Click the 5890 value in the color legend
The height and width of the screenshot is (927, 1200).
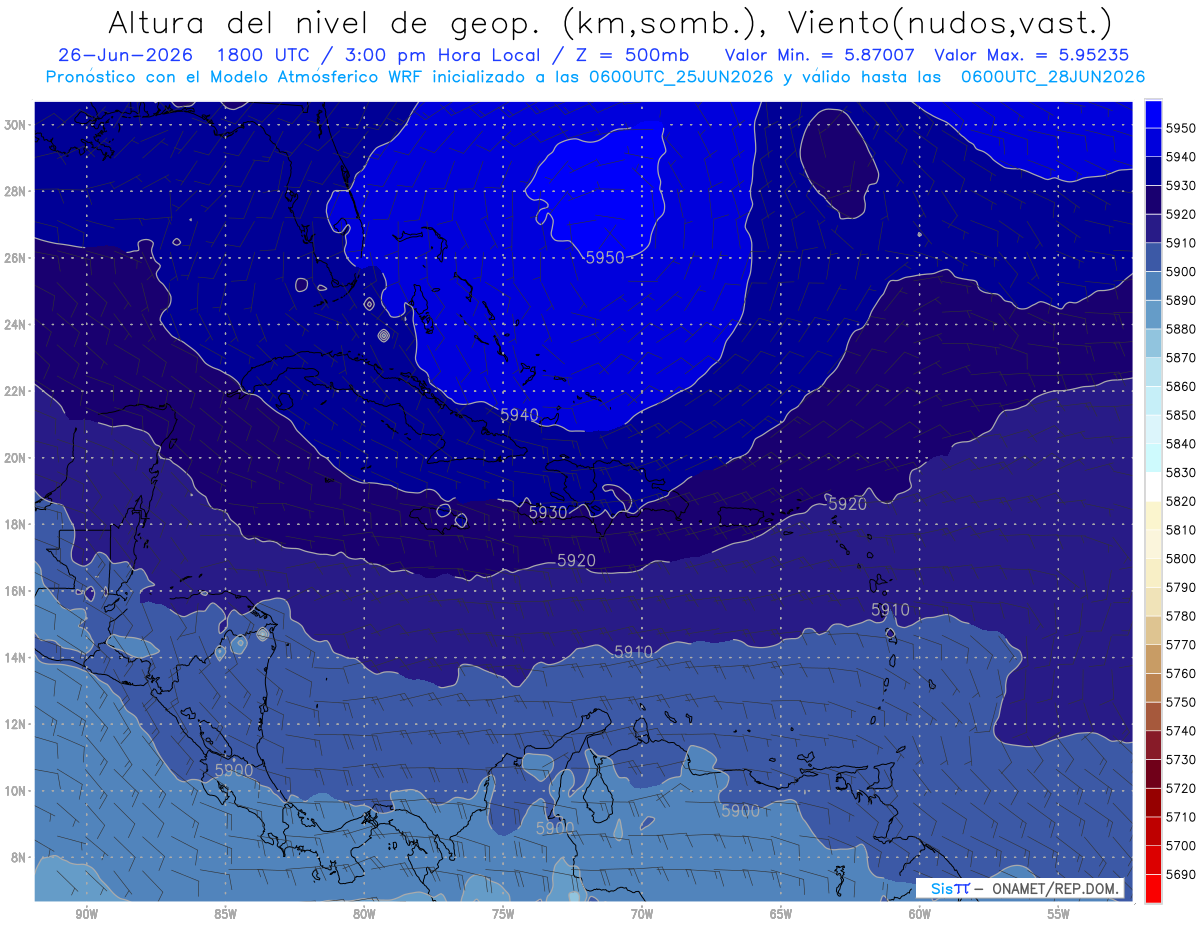(x=1181, y=300)
